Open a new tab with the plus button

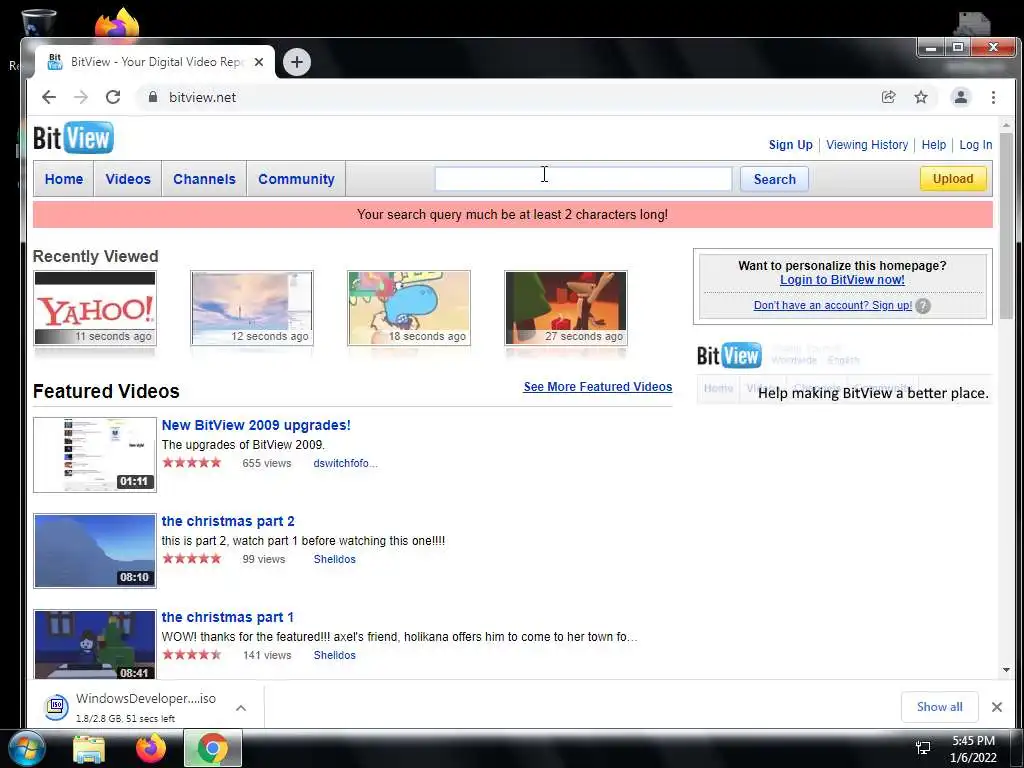coord(296,62)
